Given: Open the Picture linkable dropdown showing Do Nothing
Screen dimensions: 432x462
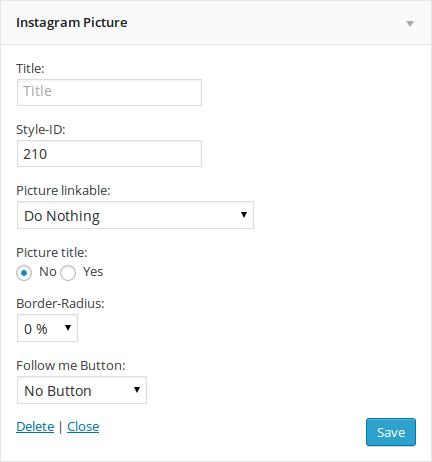Looking at the screenshot, I should (135, 215).
